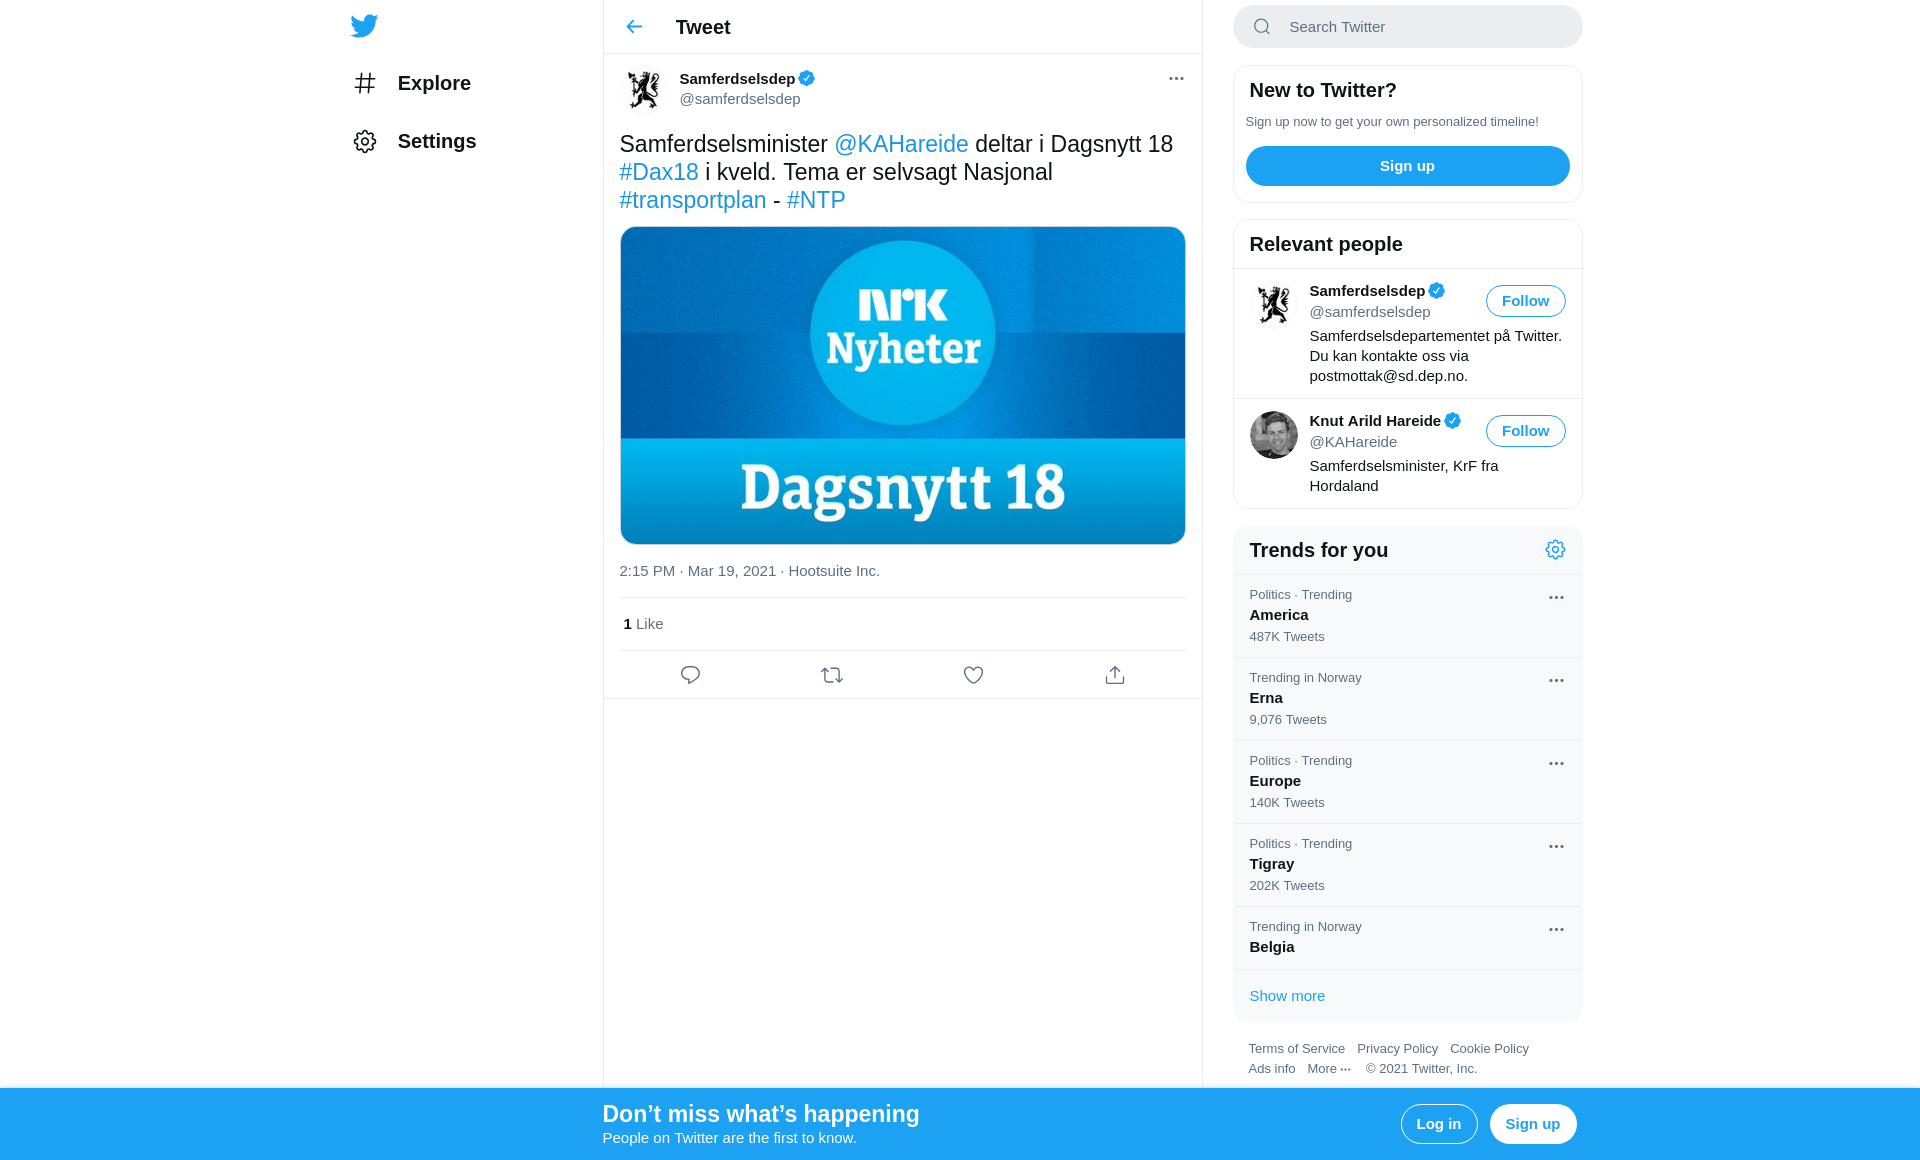Follow Knut Arild Hareide

1525,431
